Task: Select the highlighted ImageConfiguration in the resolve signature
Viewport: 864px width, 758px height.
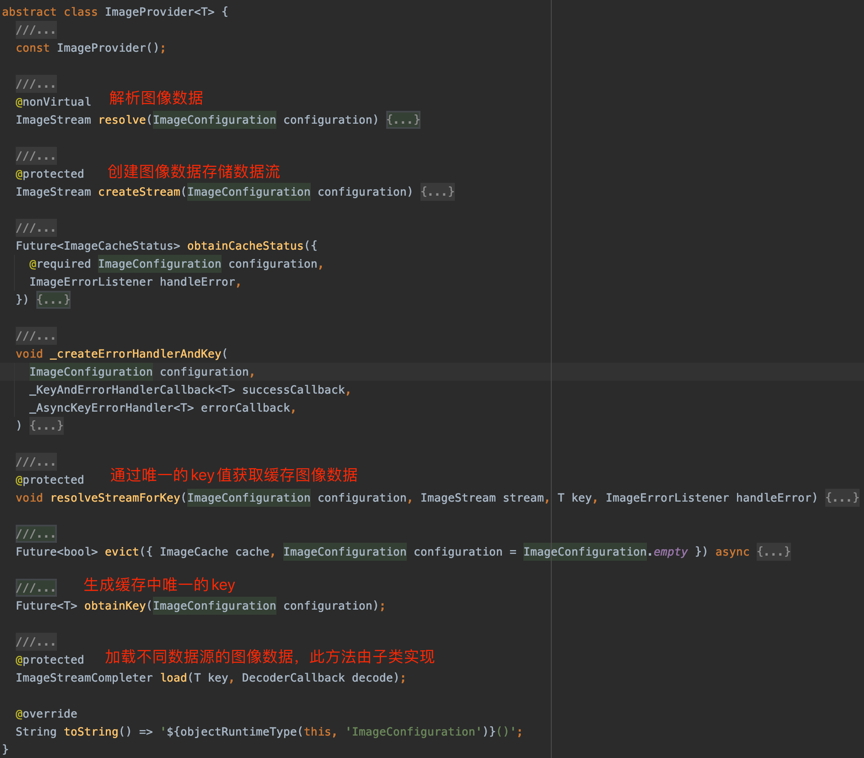Action: (x=214, y=119)
